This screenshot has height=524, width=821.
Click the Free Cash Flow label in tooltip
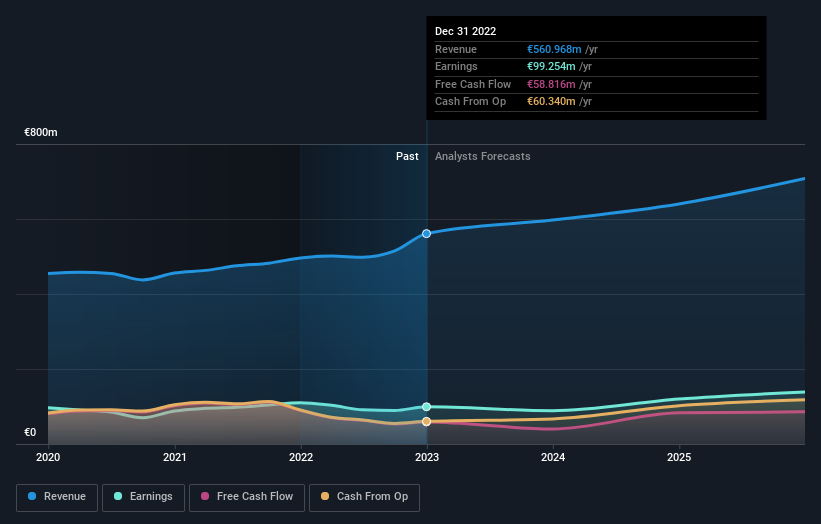pyautogui.click(x=473, y=84)
